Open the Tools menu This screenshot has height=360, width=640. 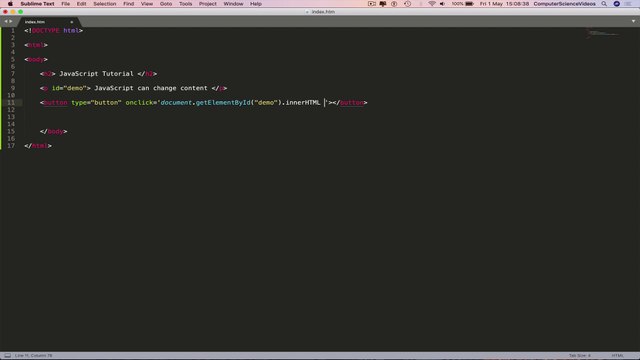(x=185, y=4)
